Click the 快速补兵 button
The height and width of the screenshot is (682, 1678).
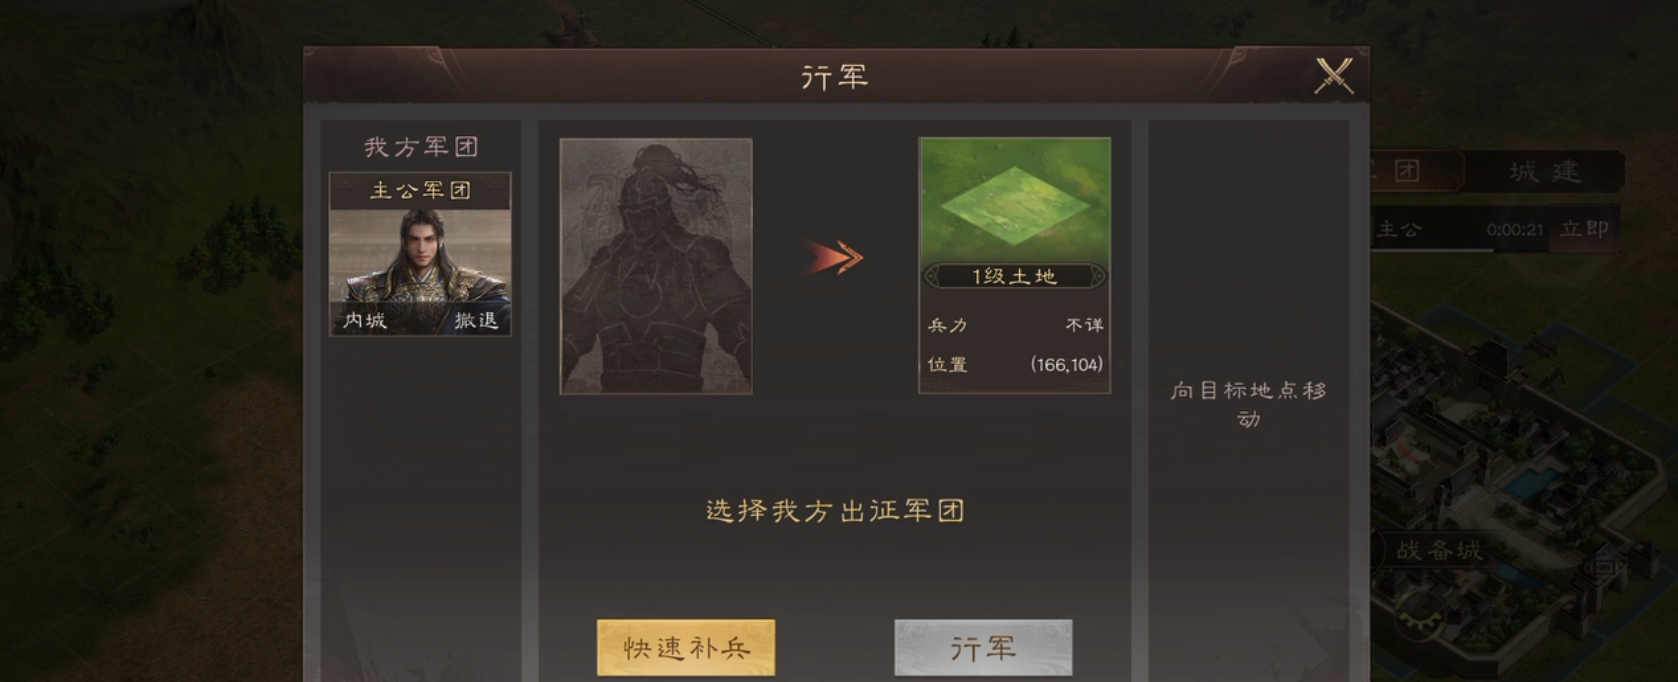[x=686, y=648]
